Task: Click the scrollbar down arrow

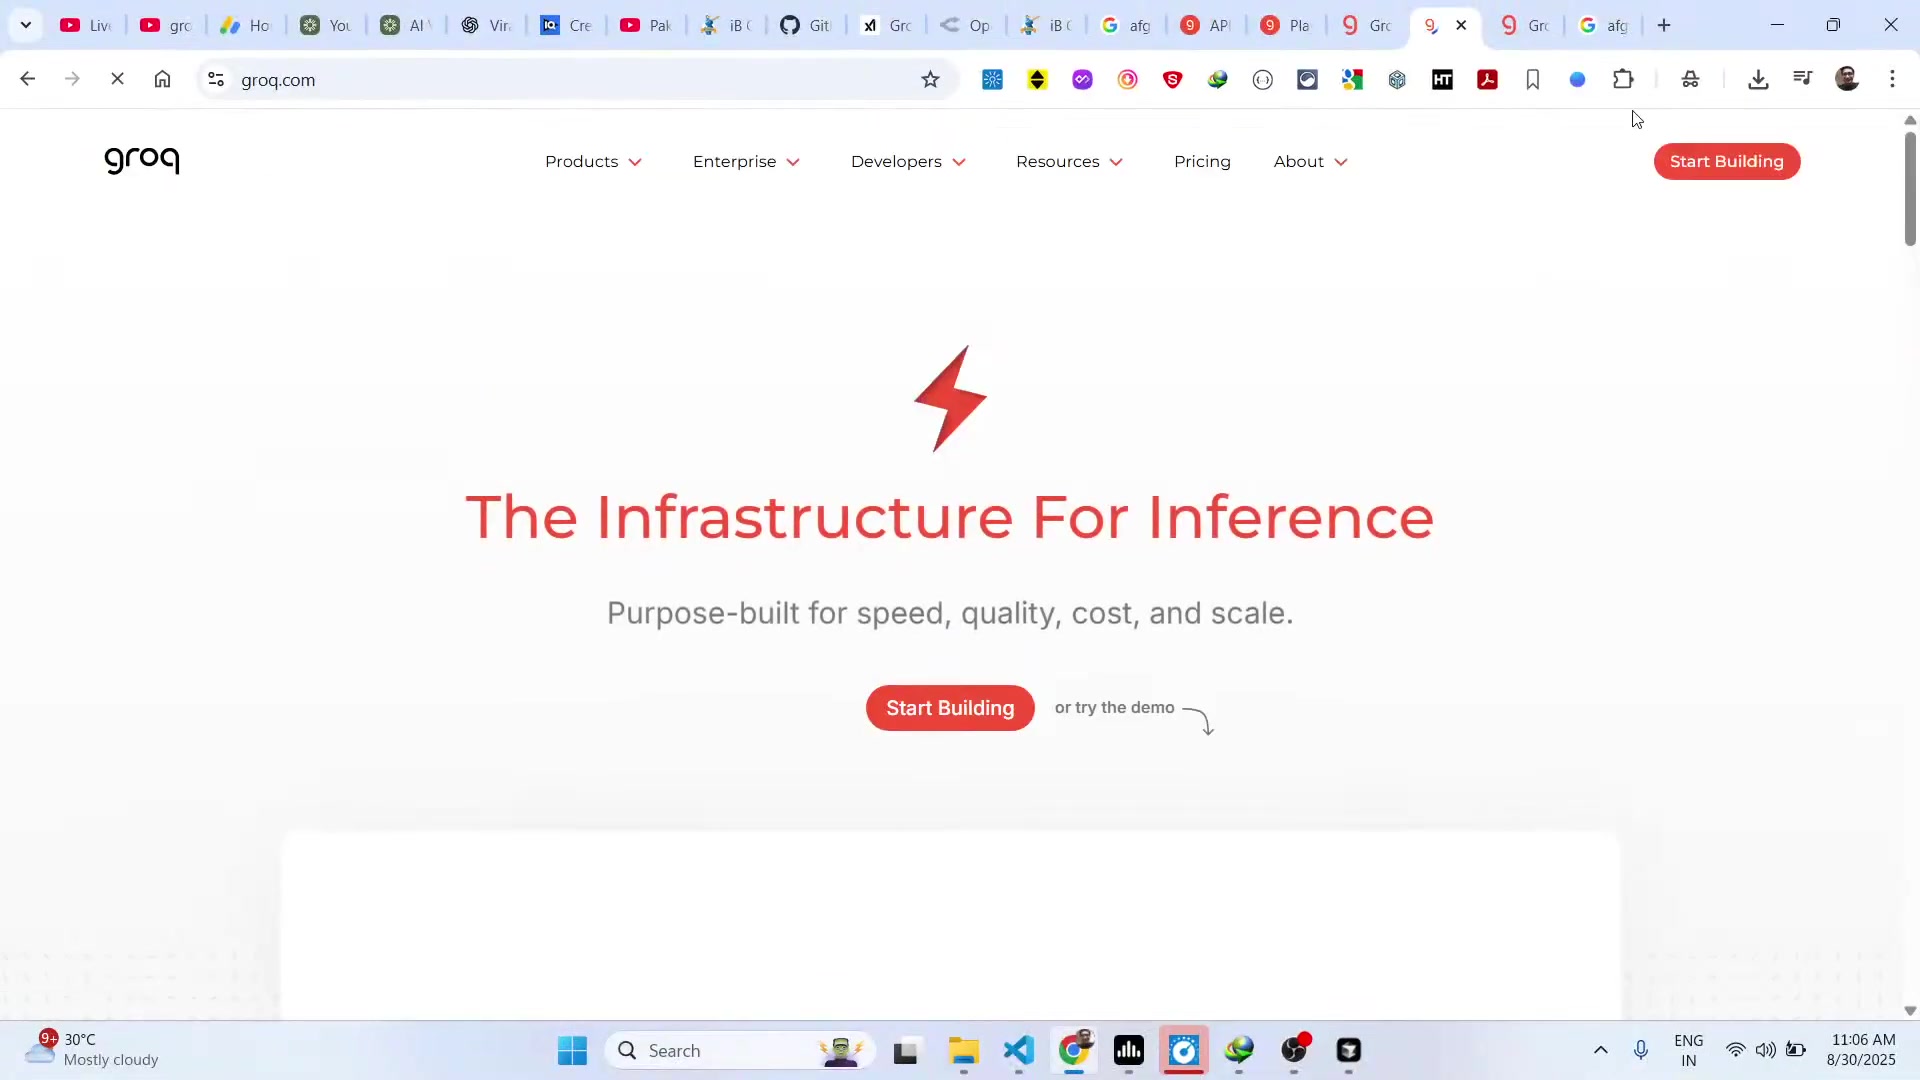Action: [x=1910, y=1010]
